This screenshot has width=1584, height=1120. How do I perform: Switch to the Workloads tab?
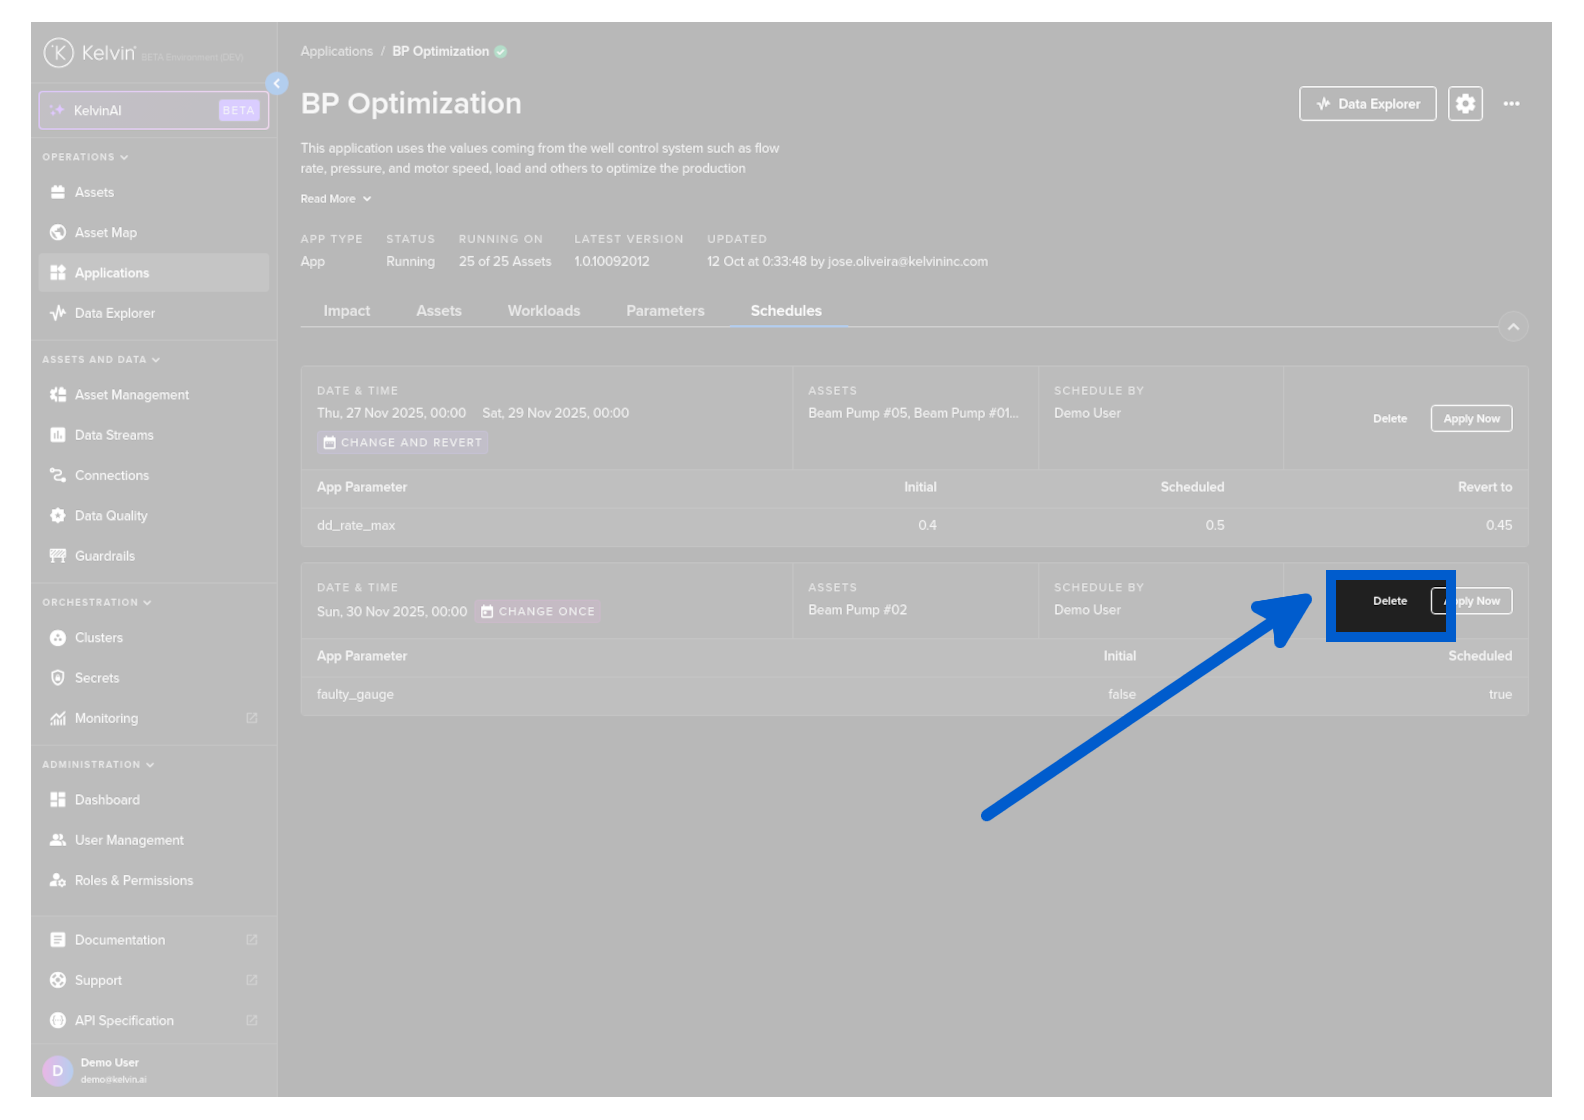coord(543,311)
